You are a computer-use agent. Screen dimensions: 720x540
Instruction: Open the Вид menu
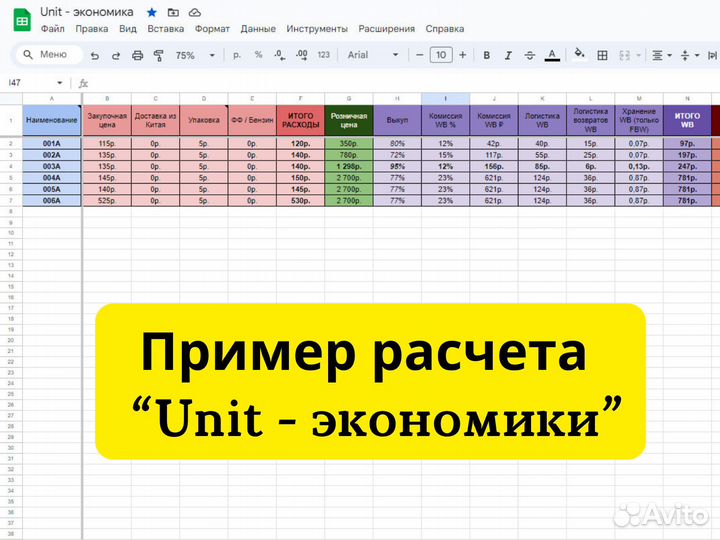[128, 28]
